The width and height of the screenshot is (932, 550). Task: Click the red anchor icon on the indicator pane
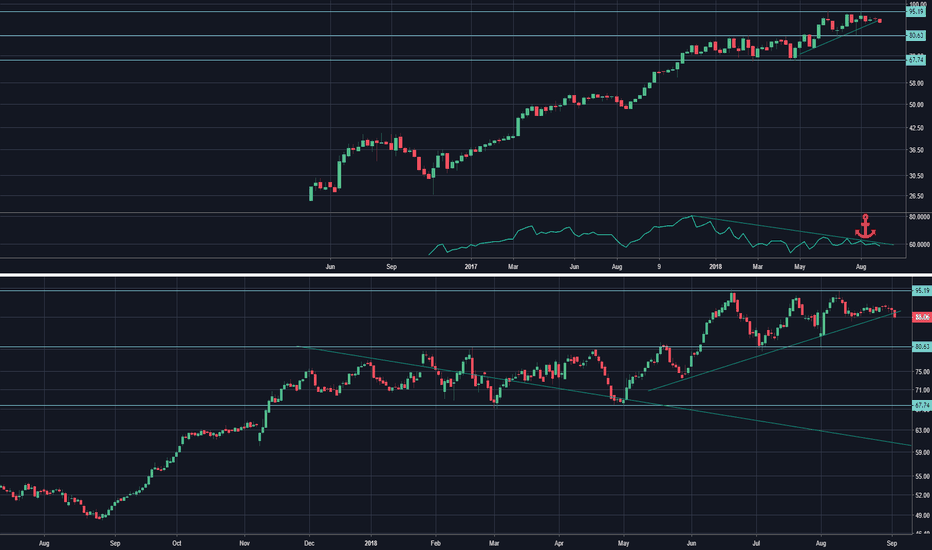click(865, 227)
